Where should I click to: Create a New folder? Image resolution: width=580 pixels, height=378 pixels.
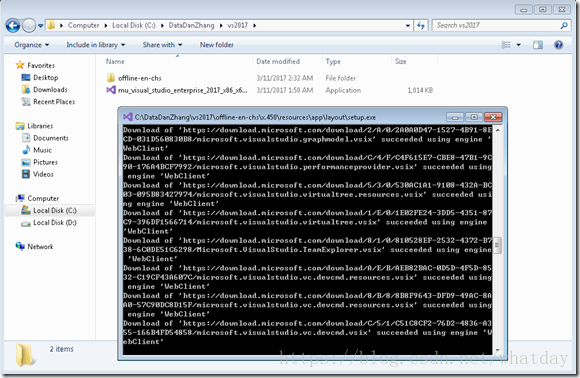coord(217,45)
